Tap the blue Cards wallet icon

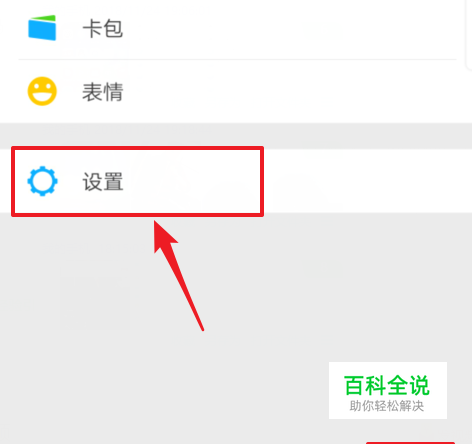point(42,28)
